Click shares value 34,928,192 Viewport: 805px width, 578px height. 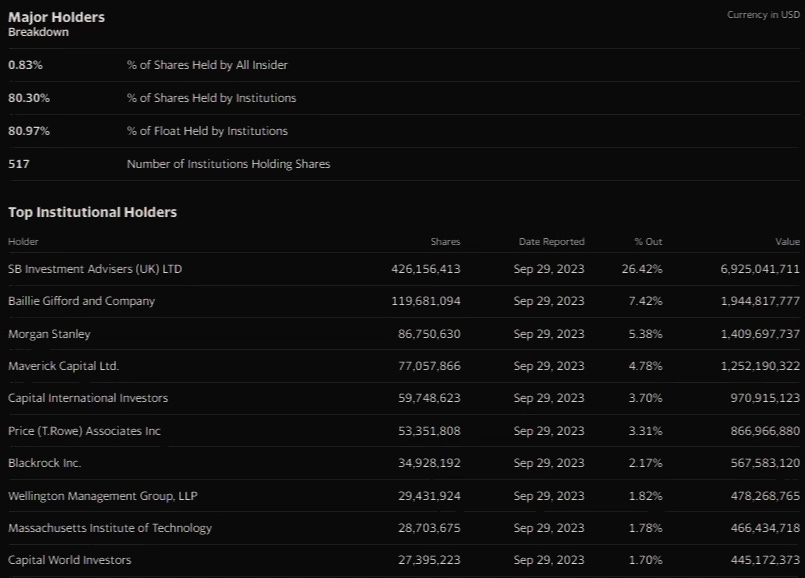429,463
